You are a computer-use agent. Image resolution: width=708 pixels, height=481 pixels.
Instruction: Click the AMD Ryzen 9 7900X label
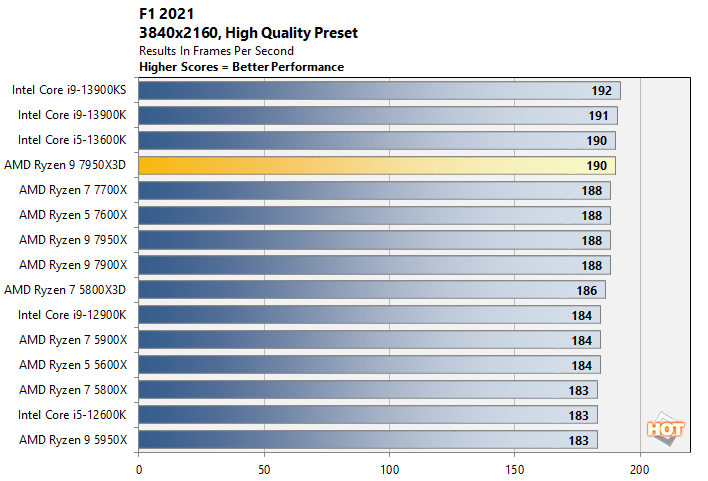[73, 265]
